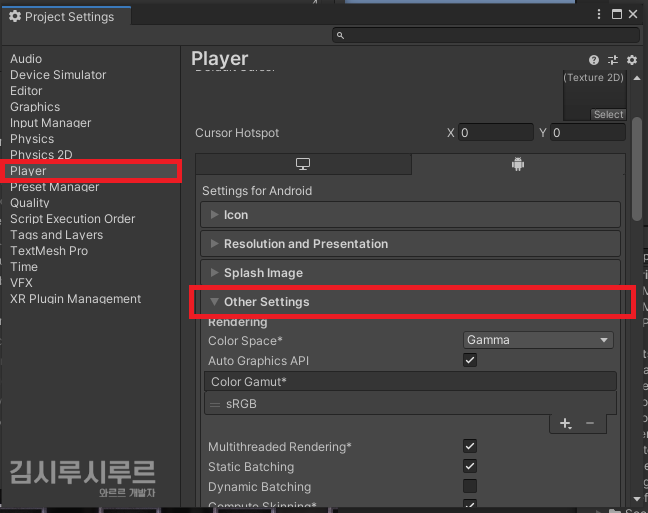Click the Select texture button
Image resolution: width=648 pixels, height=513 pixels.
(x=608, y=115)
